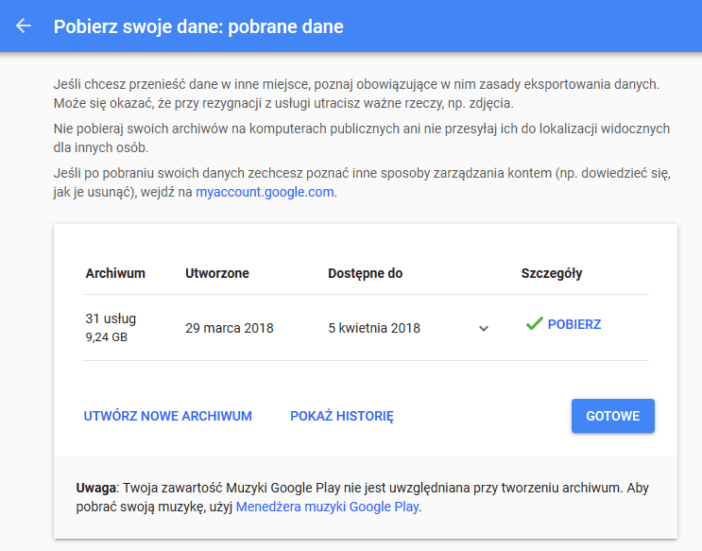Confirm with the GOTOWE button
Screen dimensions: 702x551
613,416
